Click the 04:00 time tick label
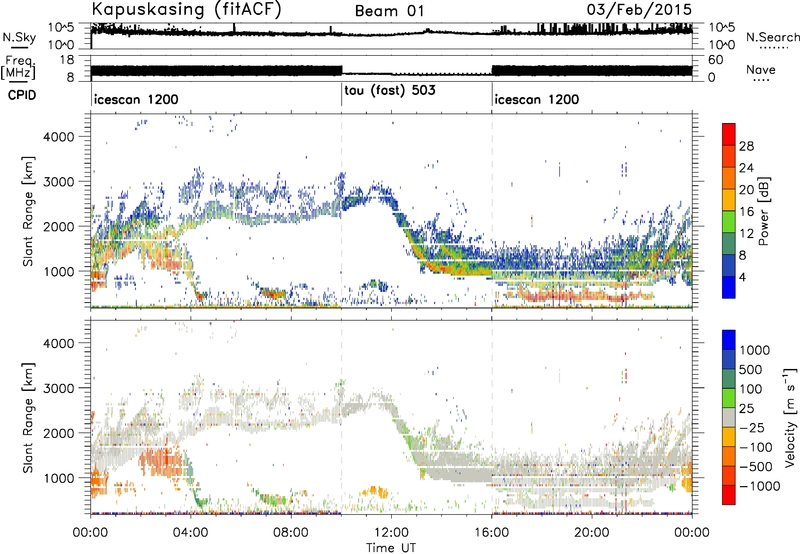800x554 pixels. (x=190, y=533)
